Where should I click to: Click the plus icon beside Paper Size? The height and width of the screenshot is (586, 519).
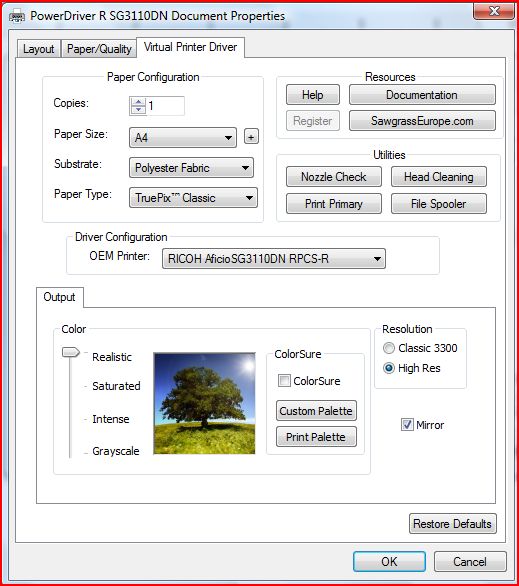(x=251, y=137)
